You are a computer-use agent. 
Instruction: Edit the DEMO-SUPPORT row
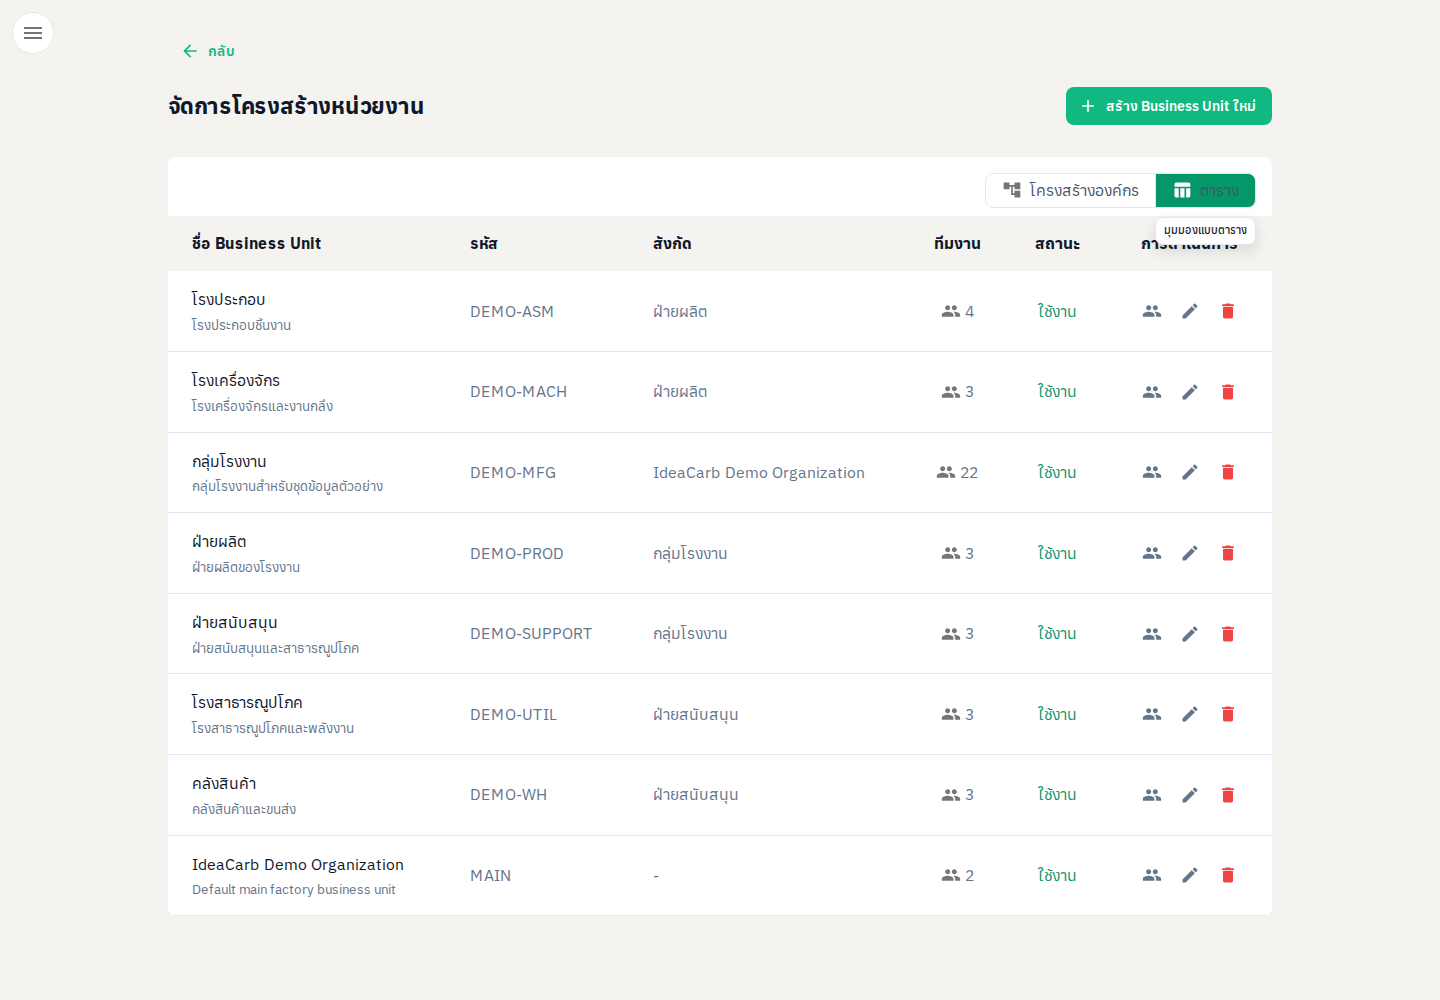coord(1190,634)
